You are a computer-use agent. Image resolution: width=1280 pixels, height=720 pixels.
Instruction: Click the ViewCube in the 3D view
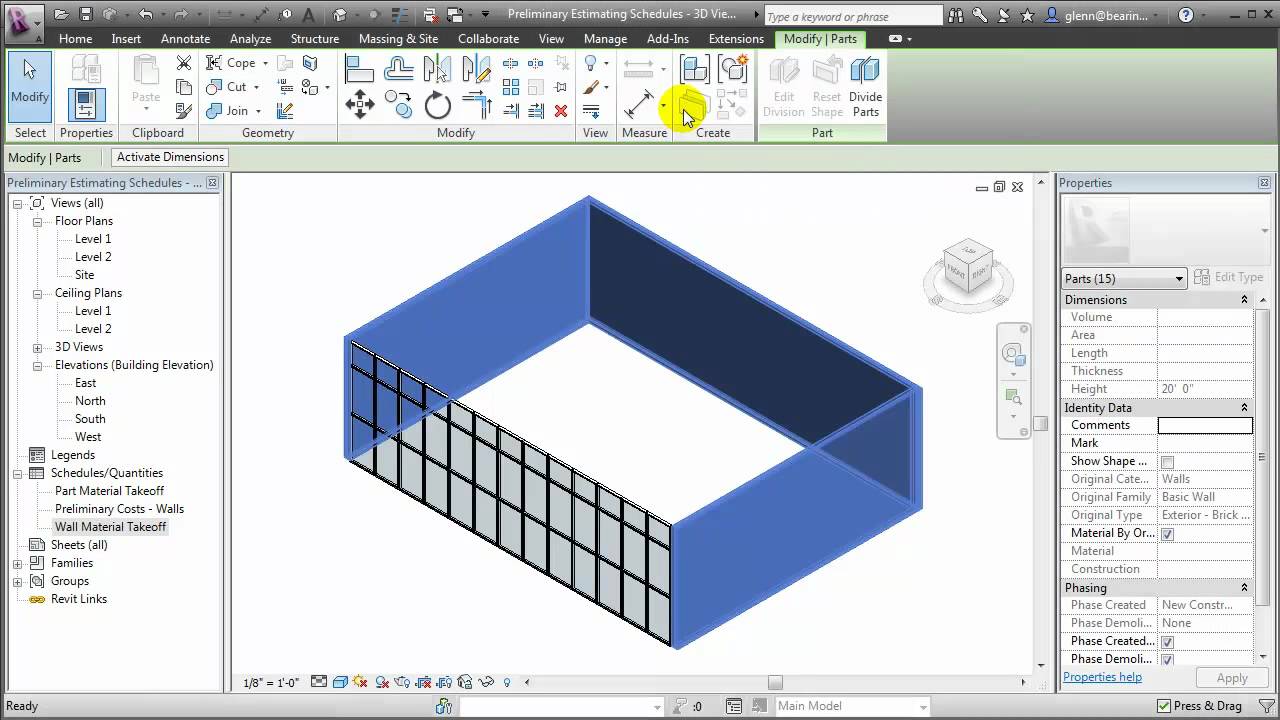[x=968, y=267]
